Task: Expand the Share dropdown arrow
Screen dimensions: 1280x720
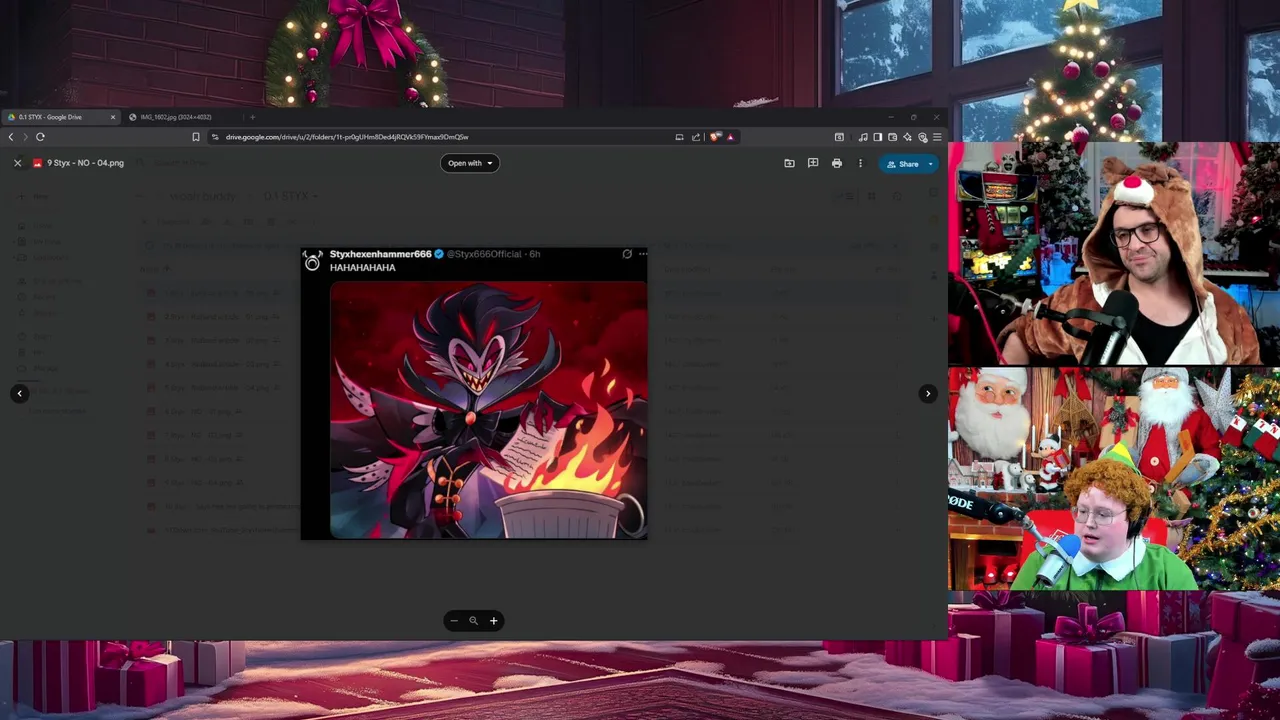Action: (930, 164)
